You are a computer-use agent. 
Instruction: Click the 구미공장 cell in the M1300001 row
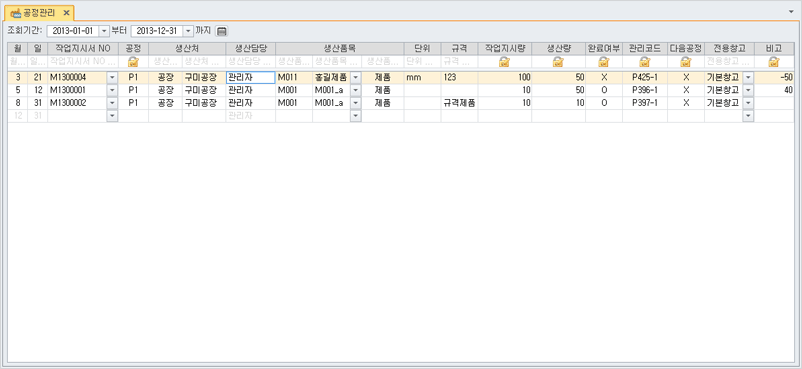[204, 91]
